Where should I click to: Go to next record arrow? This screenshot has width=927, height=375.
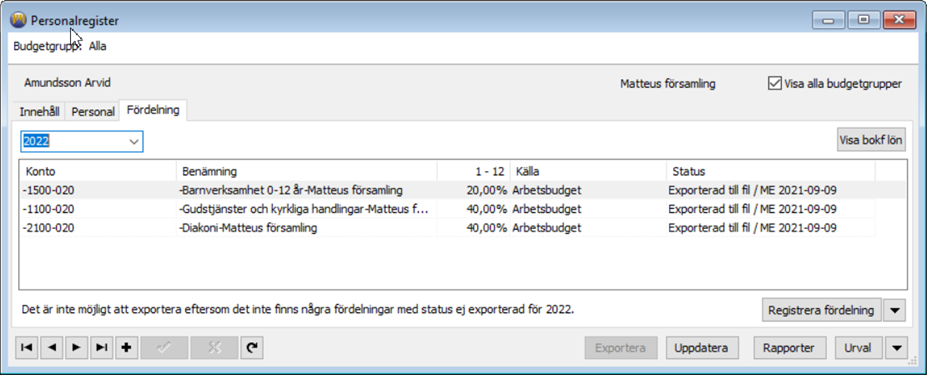76,348
